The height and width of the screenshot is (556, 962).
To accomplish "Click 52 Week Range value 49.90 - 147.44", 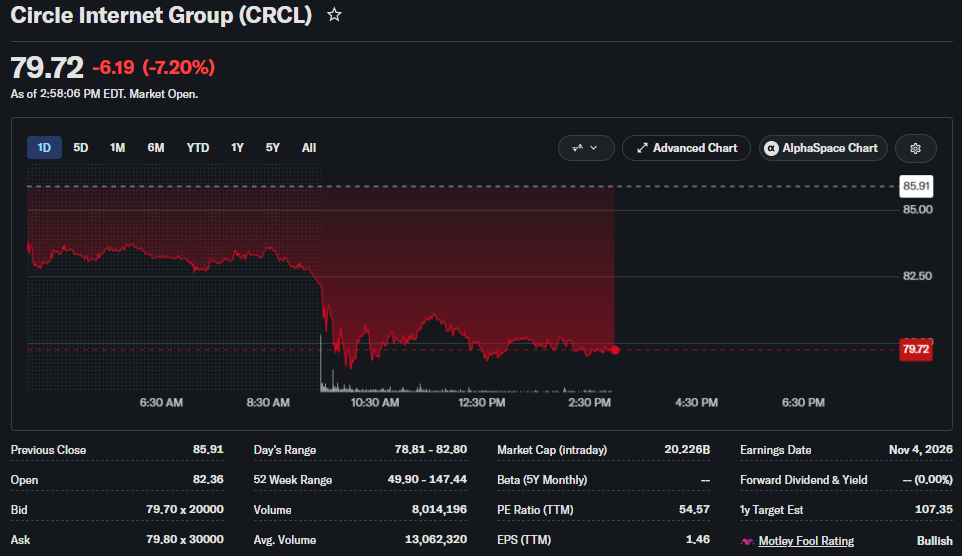I will [427, 479].
